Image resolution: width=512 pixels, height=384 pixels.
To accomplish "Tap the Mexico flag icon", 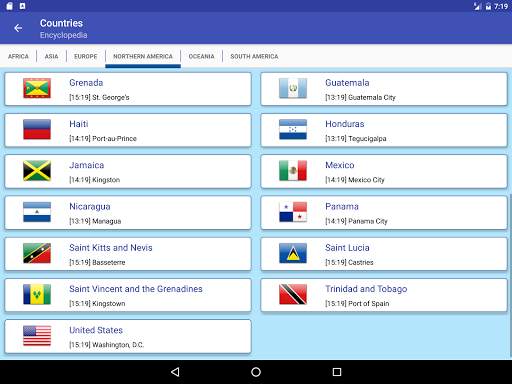I will [293, 171].
